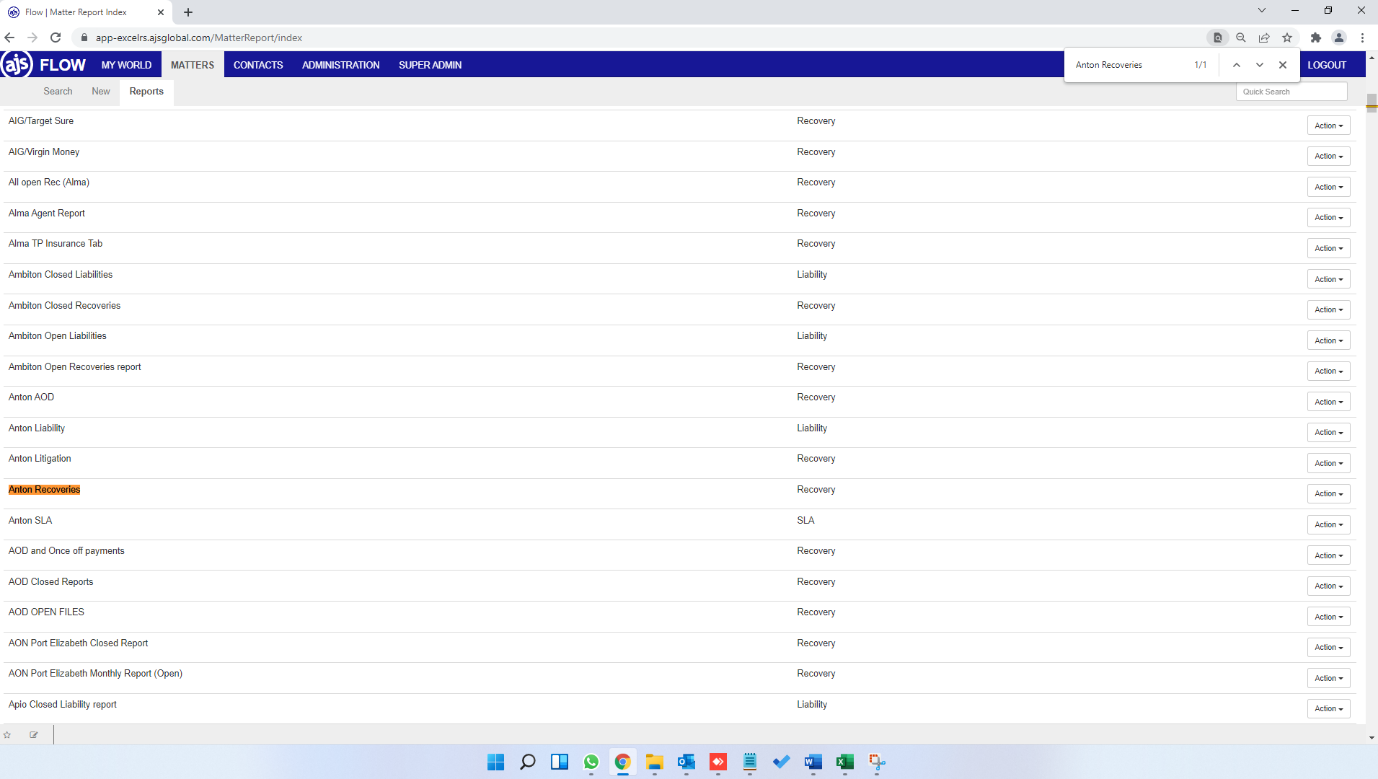
Task: Click the pencil edit icon at bottom left
Action: tap(33, 734)
